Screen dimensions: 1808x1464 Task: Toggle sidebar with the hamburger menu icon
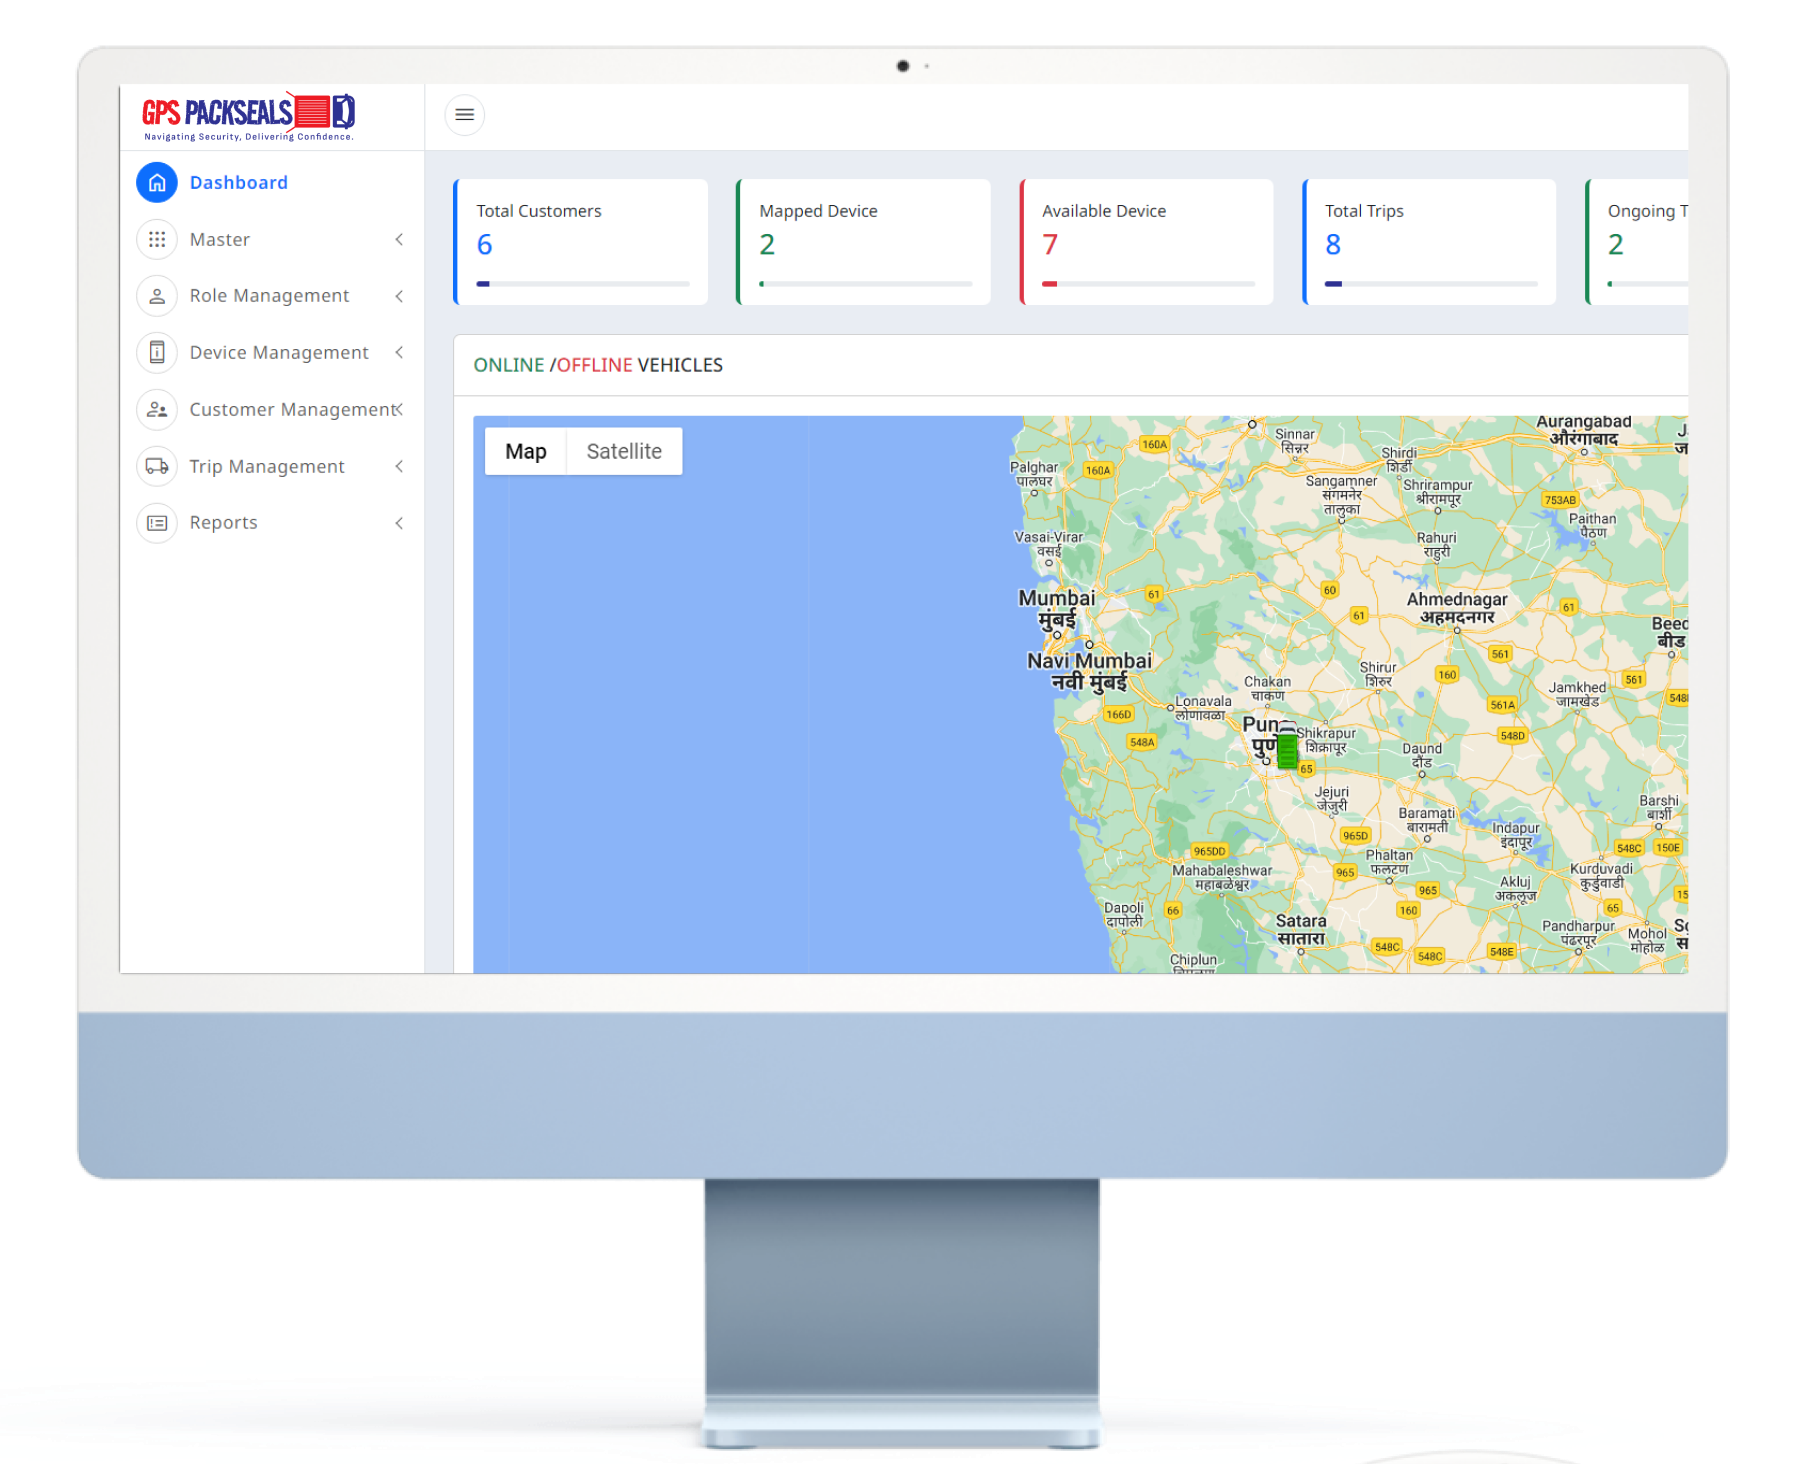[465, 114]
